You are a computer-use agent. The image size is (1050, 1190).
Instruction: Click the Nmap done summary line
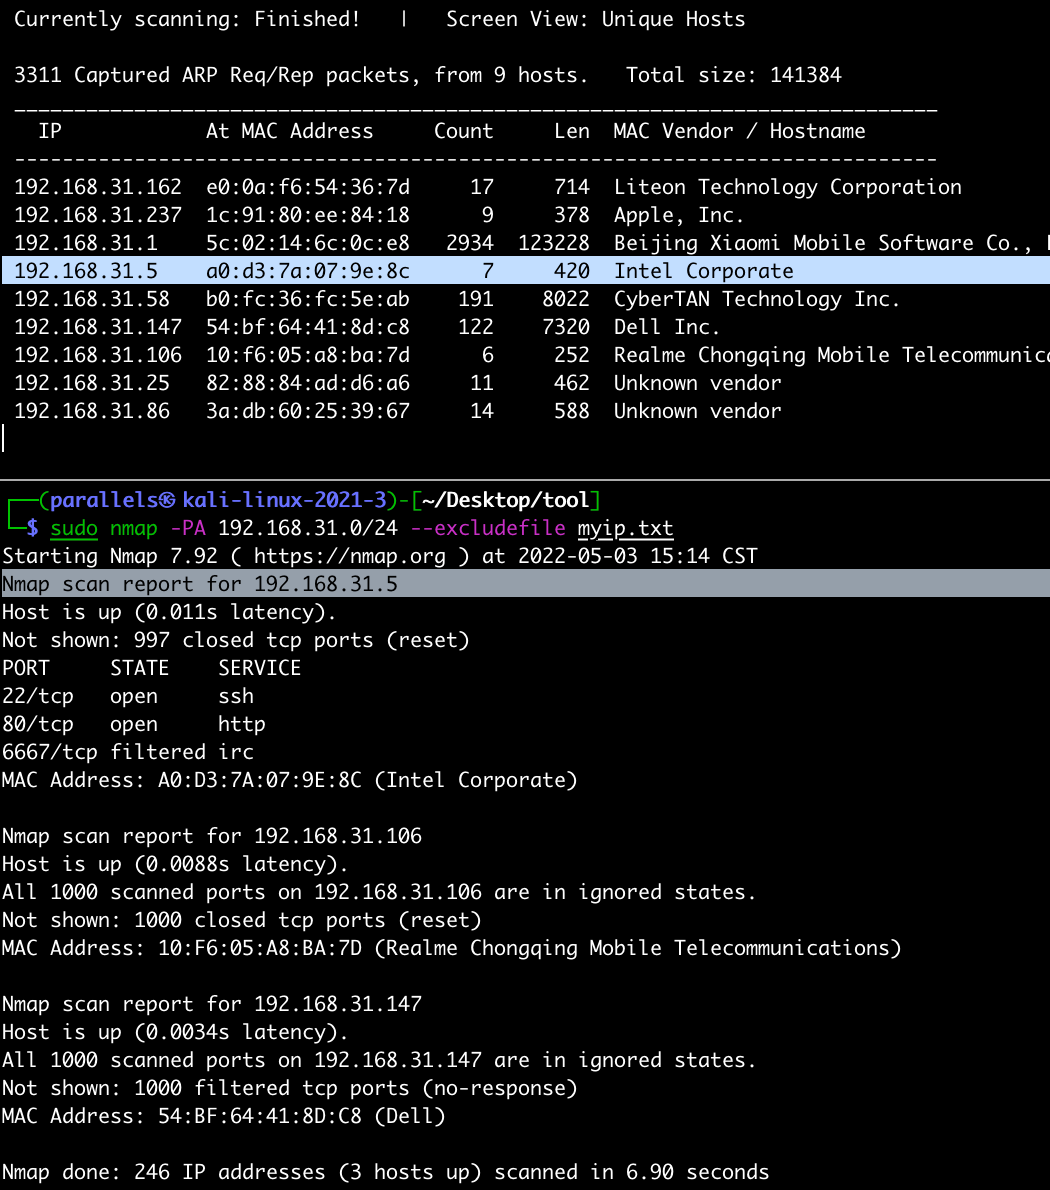tap(385, 1172)
